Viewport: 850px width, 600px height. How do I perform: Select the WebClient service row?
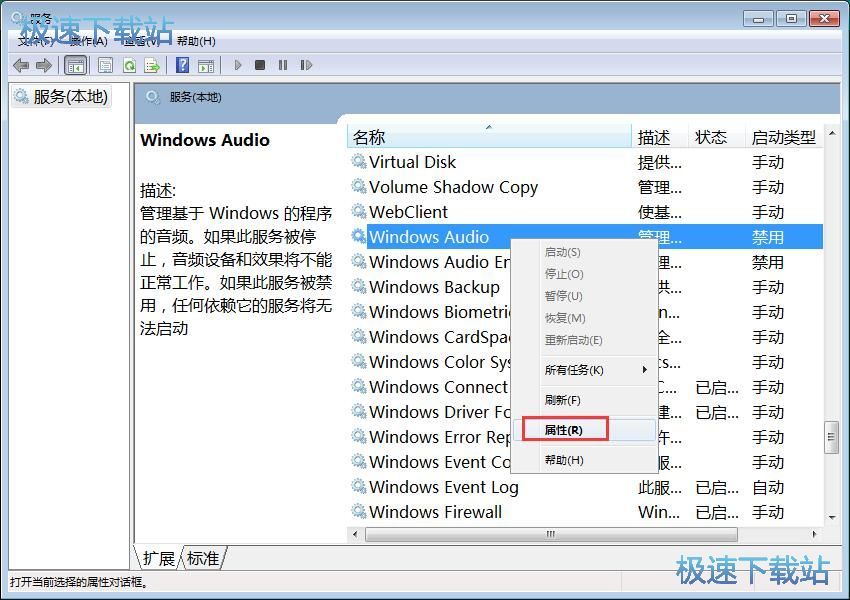pos(585,211)
